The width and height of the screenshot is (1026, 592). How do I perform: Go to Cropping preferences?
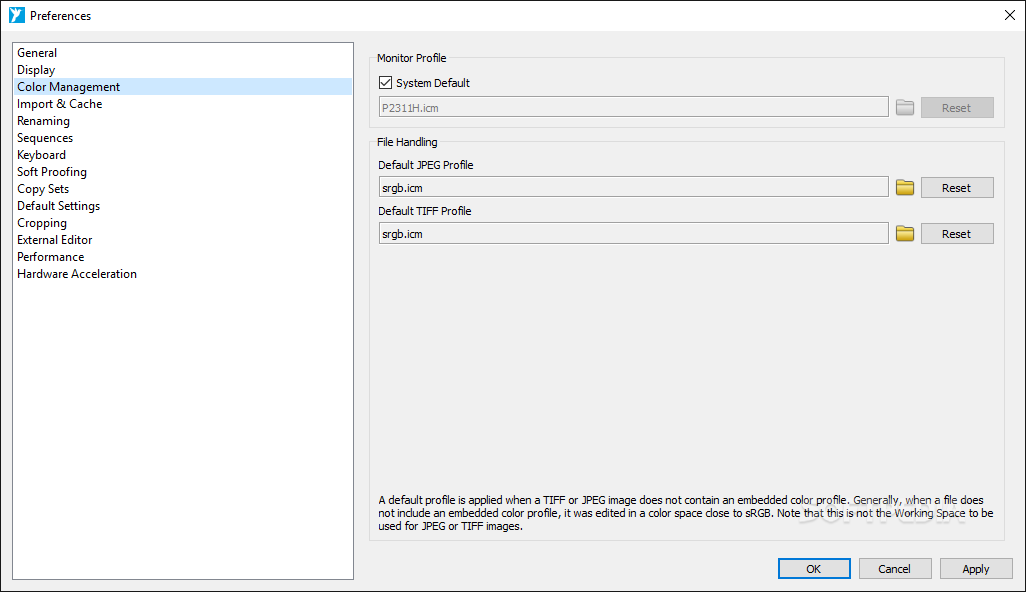pos(183,223)
